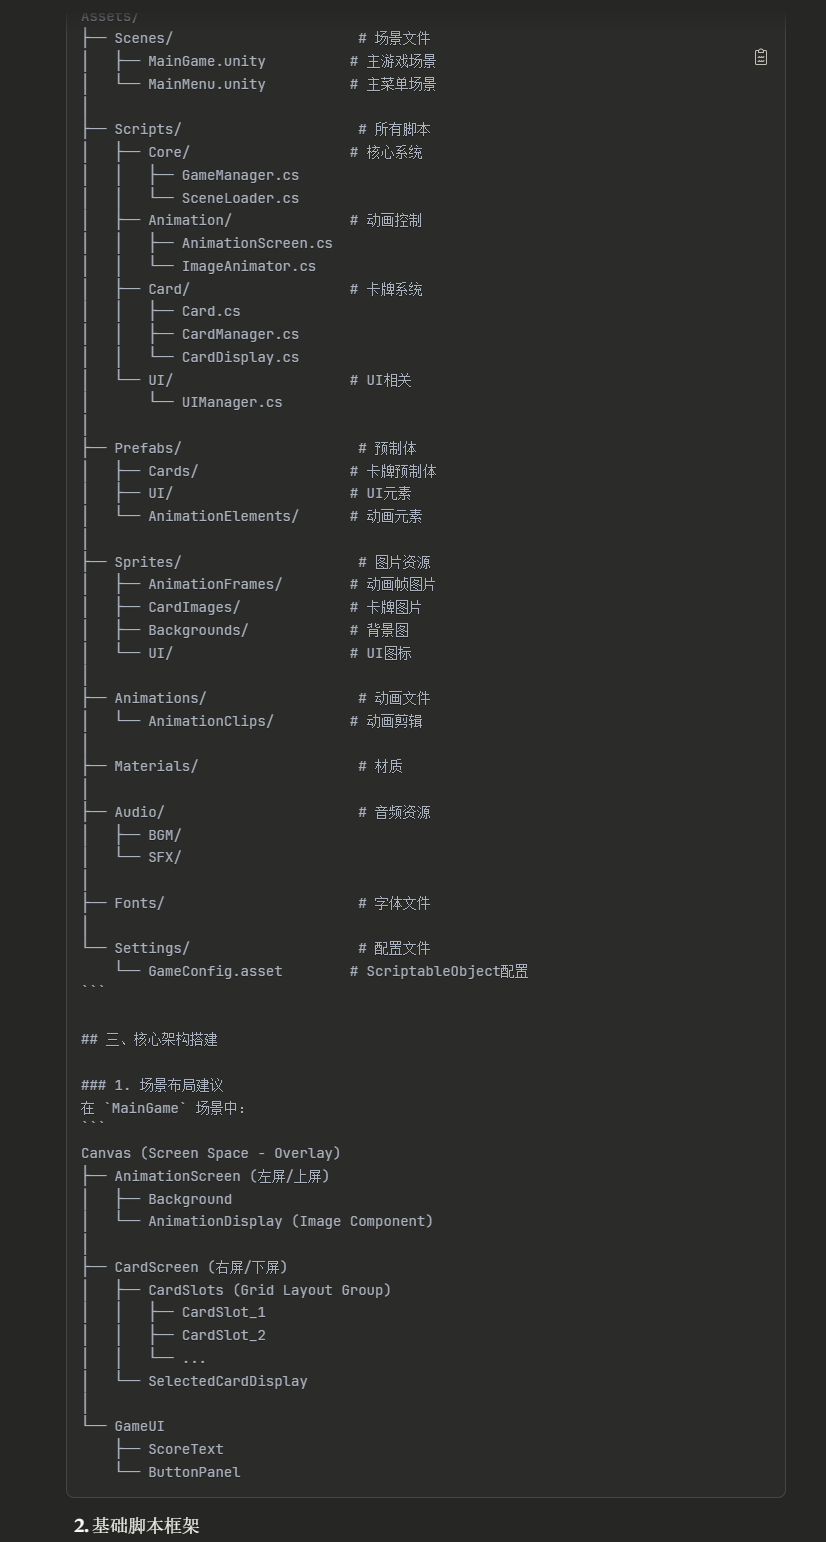Click the SceneLoader.cs entry

pos(240,198)
